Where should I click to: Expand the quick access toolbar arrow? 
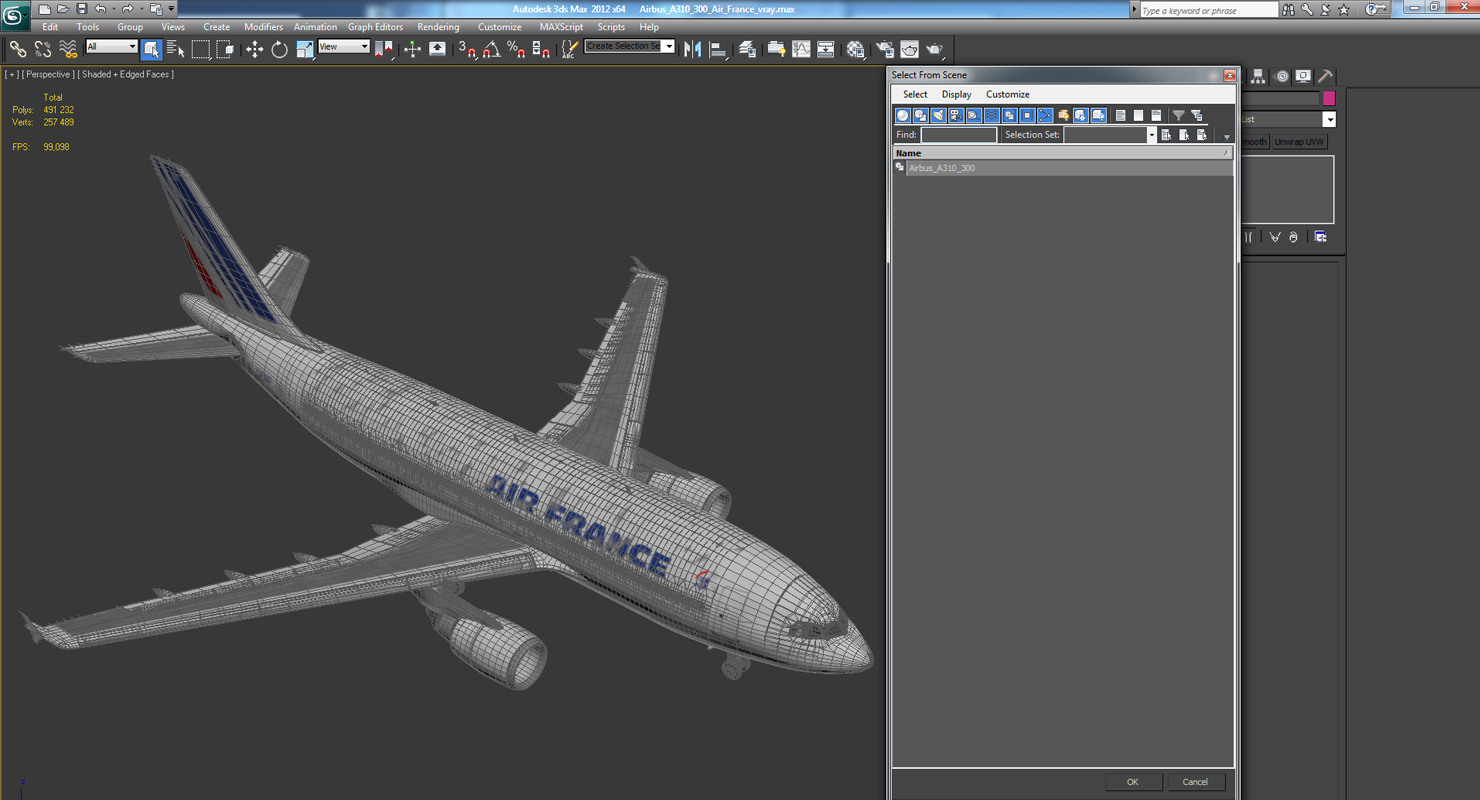point(172,9)
